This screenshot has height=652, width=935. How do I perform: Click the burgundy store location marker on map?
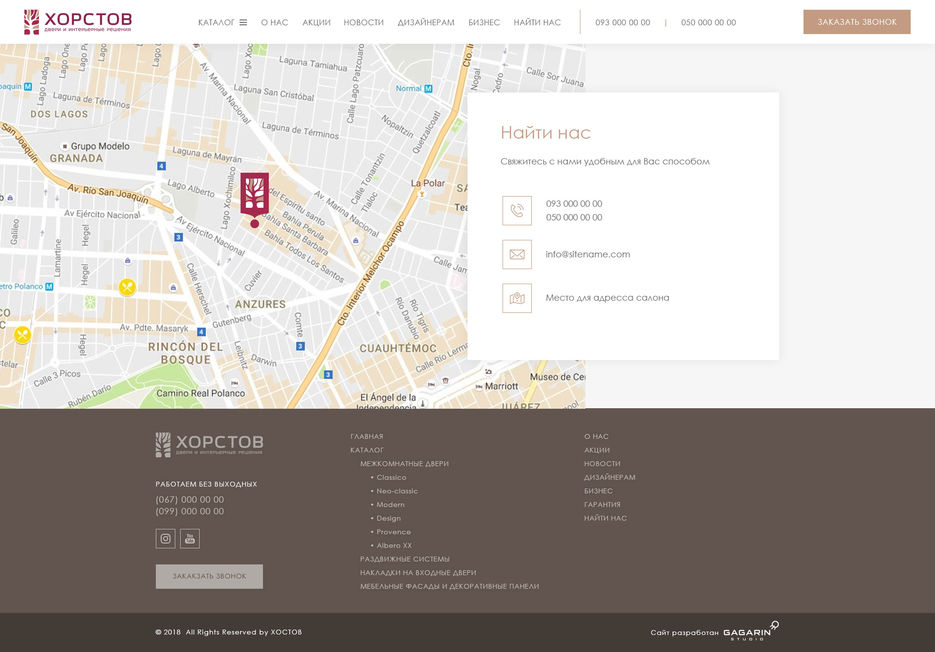tap(255, 199)
